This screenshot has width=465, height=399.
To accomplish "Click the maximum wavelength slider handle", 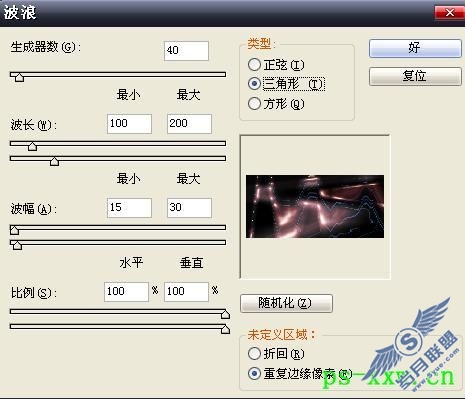I will click(54, 161).
